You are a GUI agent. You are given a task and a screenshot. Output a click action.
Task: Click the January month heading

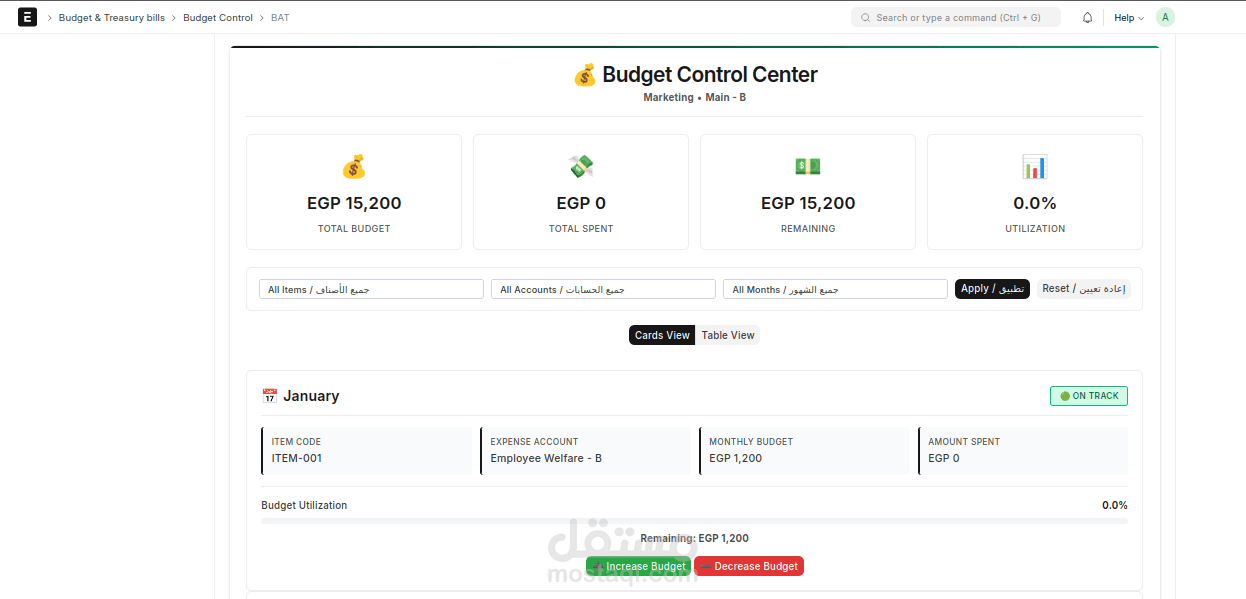(311, 396)
